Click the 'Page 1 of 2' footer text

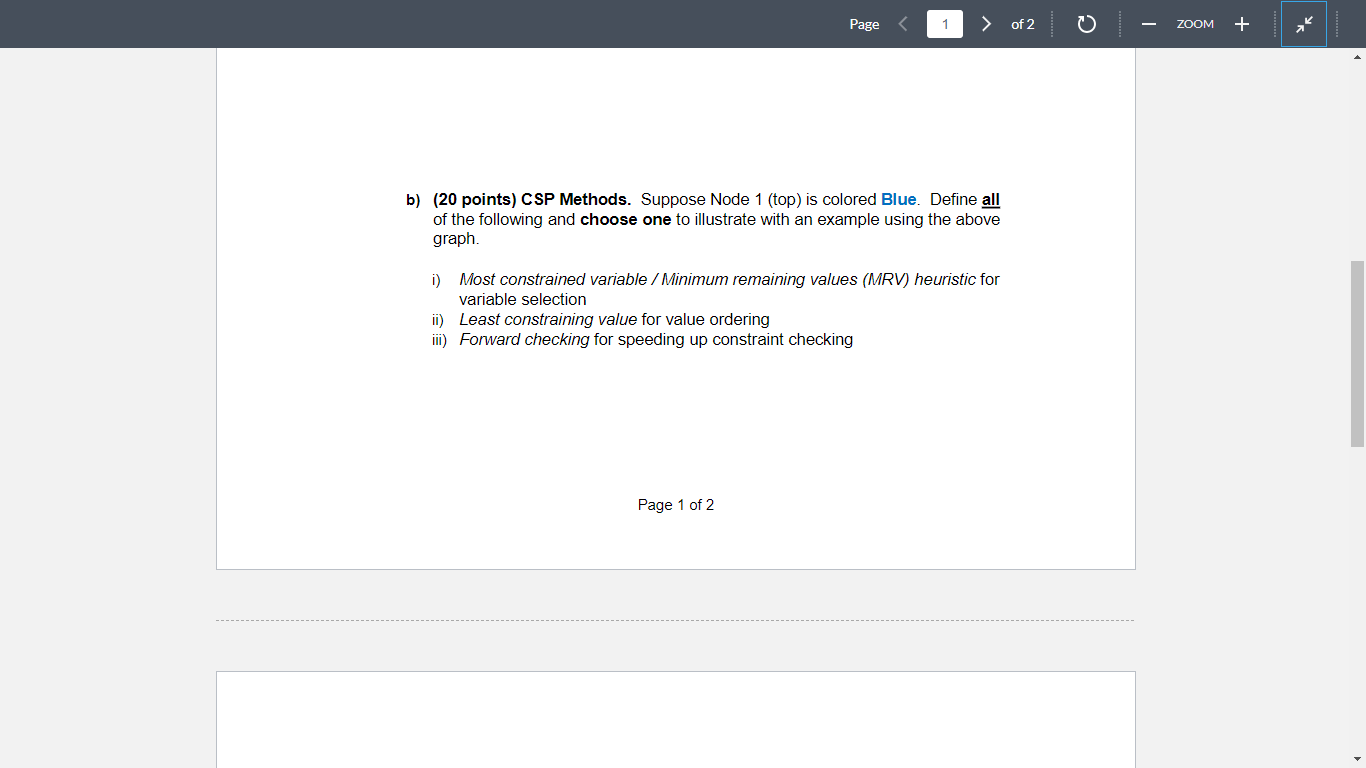(x=676, y=504)
